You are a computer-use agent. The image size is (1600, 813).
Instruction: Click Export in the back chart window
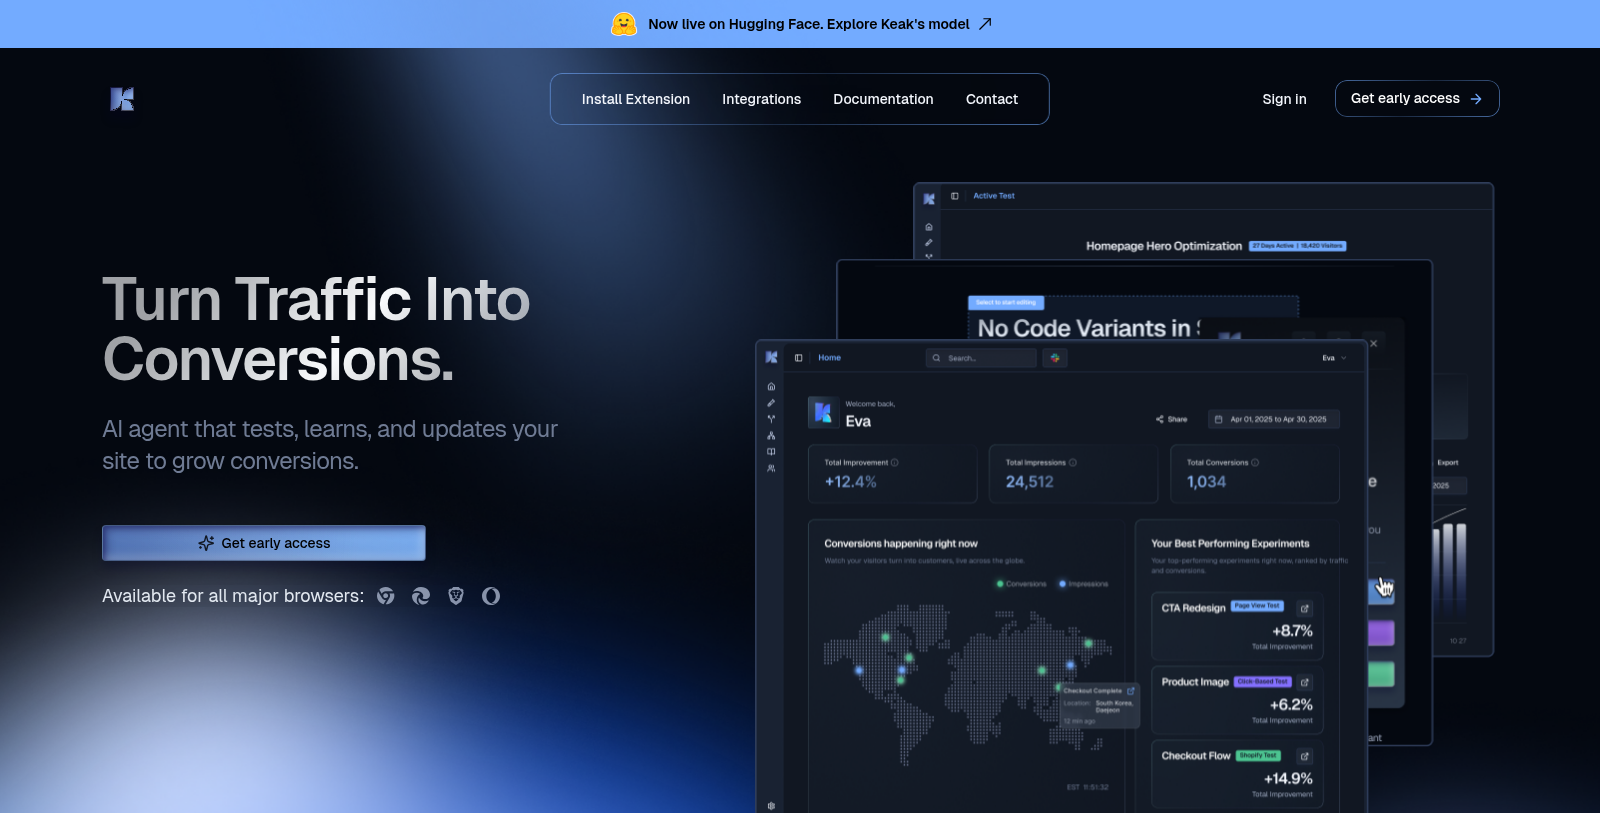[x=1447, y=462]
